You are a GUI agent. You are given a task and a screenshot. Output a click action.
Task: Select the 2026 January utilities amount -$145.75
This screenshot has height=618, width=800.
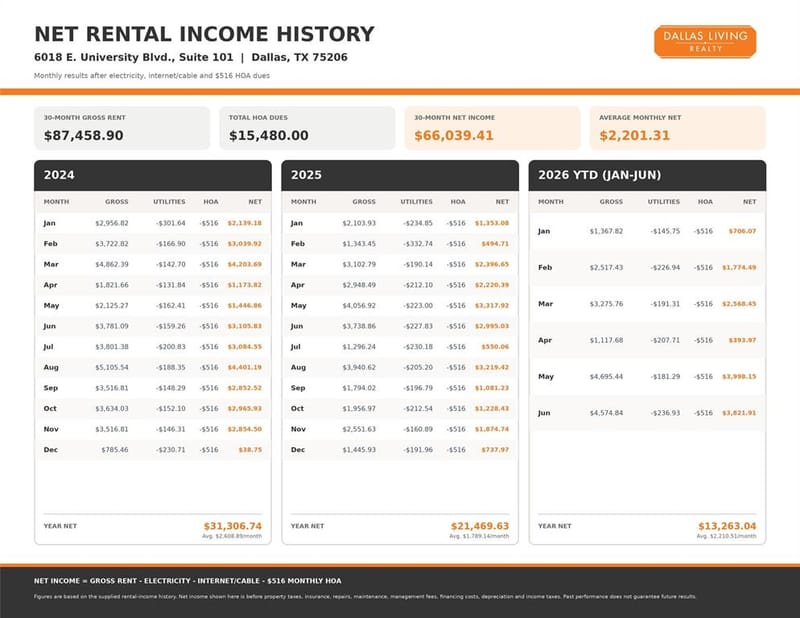[x=665, y=231]
